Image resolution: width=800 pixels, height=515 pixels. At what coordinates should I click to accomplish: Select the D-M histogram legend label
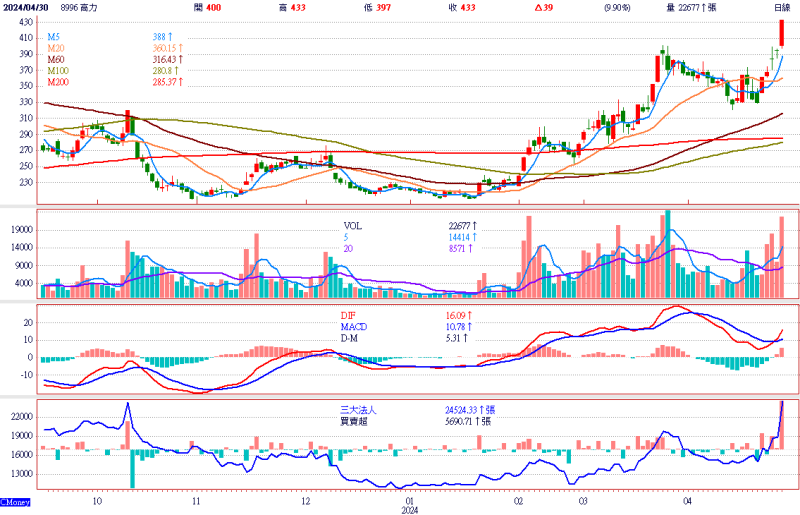pos(352,337)
